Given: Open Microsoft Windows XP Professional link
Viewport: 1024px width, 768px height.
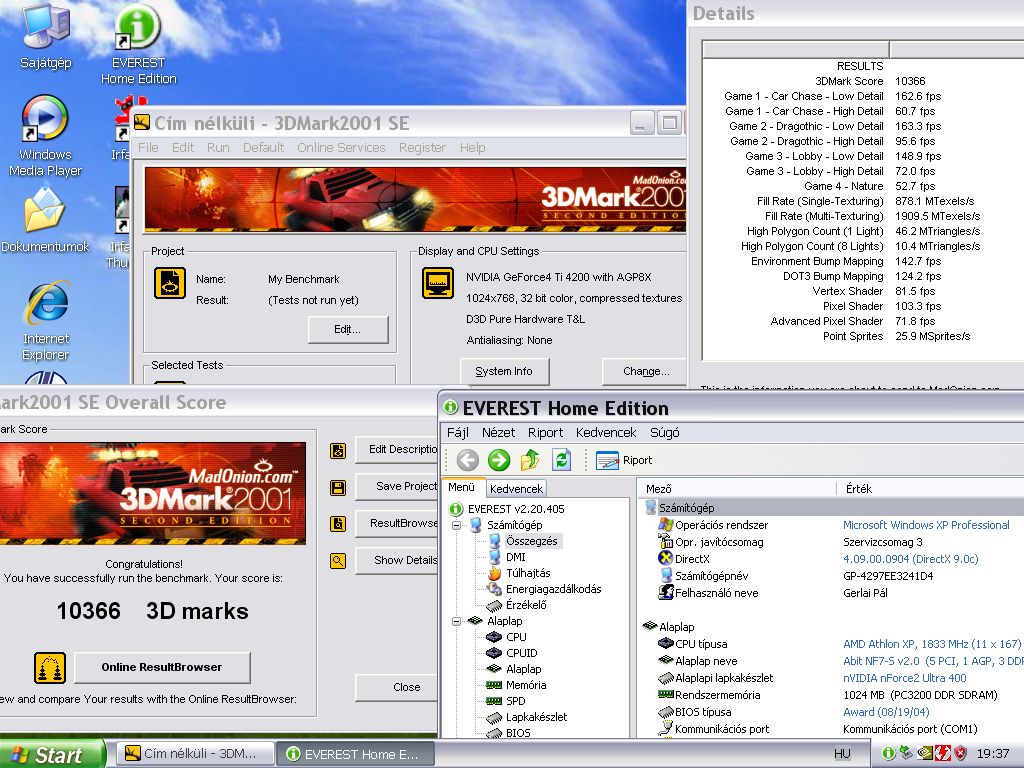Looking at the screenshot, I should click(x=926, y=525).
